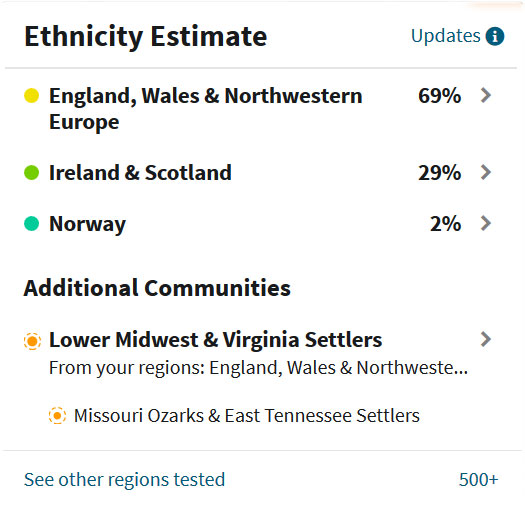Click the orange icon beside Missouri Ozarks
Screen dimensions: 525x506
(x=57, y=416)
